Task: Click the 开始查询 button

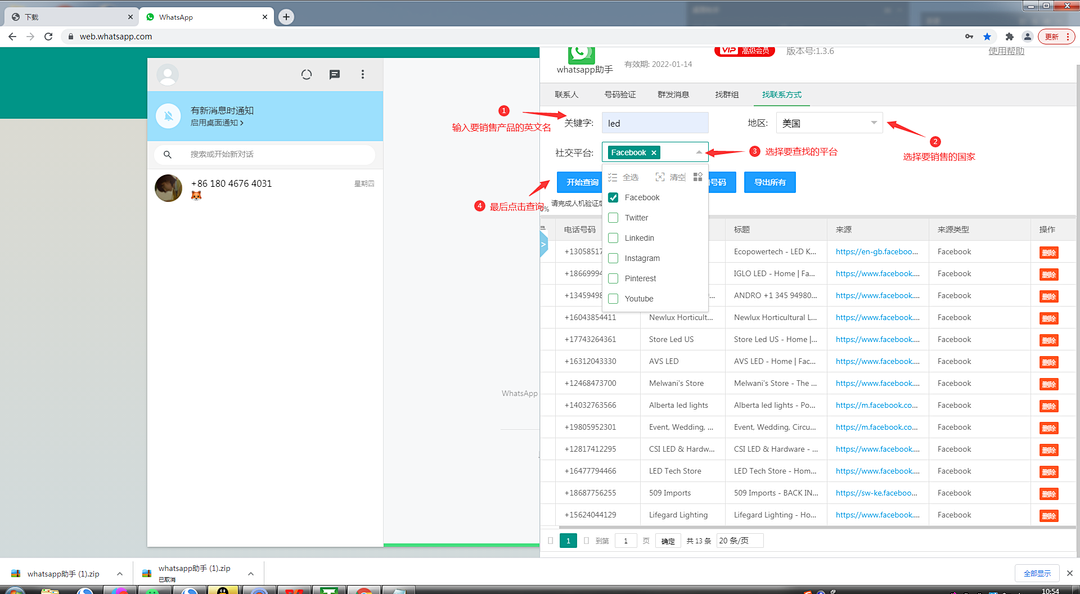Action: [582, 183]
